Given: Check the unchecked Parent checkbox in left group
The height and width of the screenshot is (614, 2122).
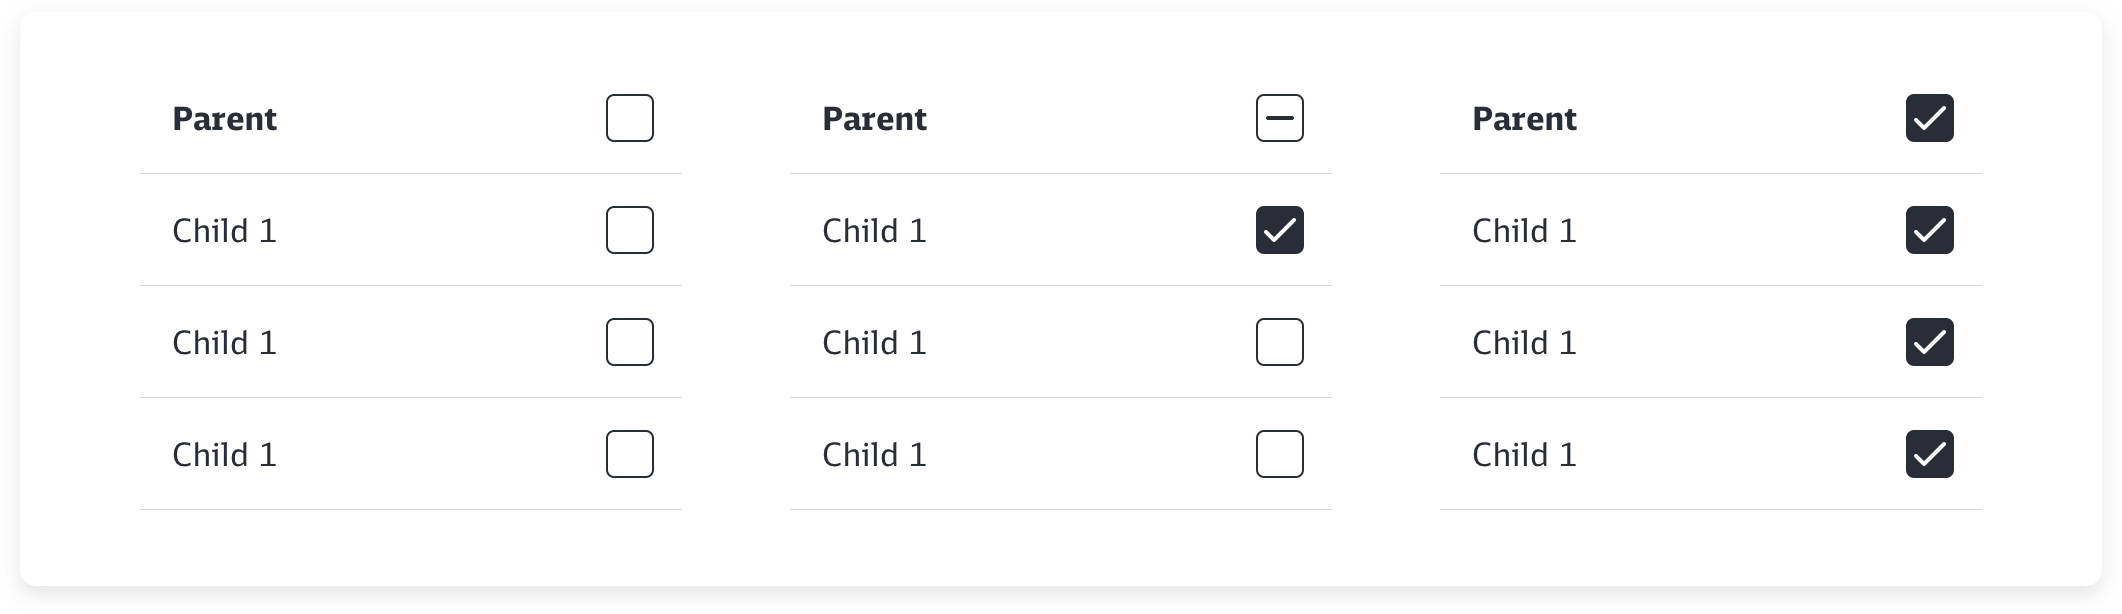Looking at the screenshot, I should tap(630, 118).
